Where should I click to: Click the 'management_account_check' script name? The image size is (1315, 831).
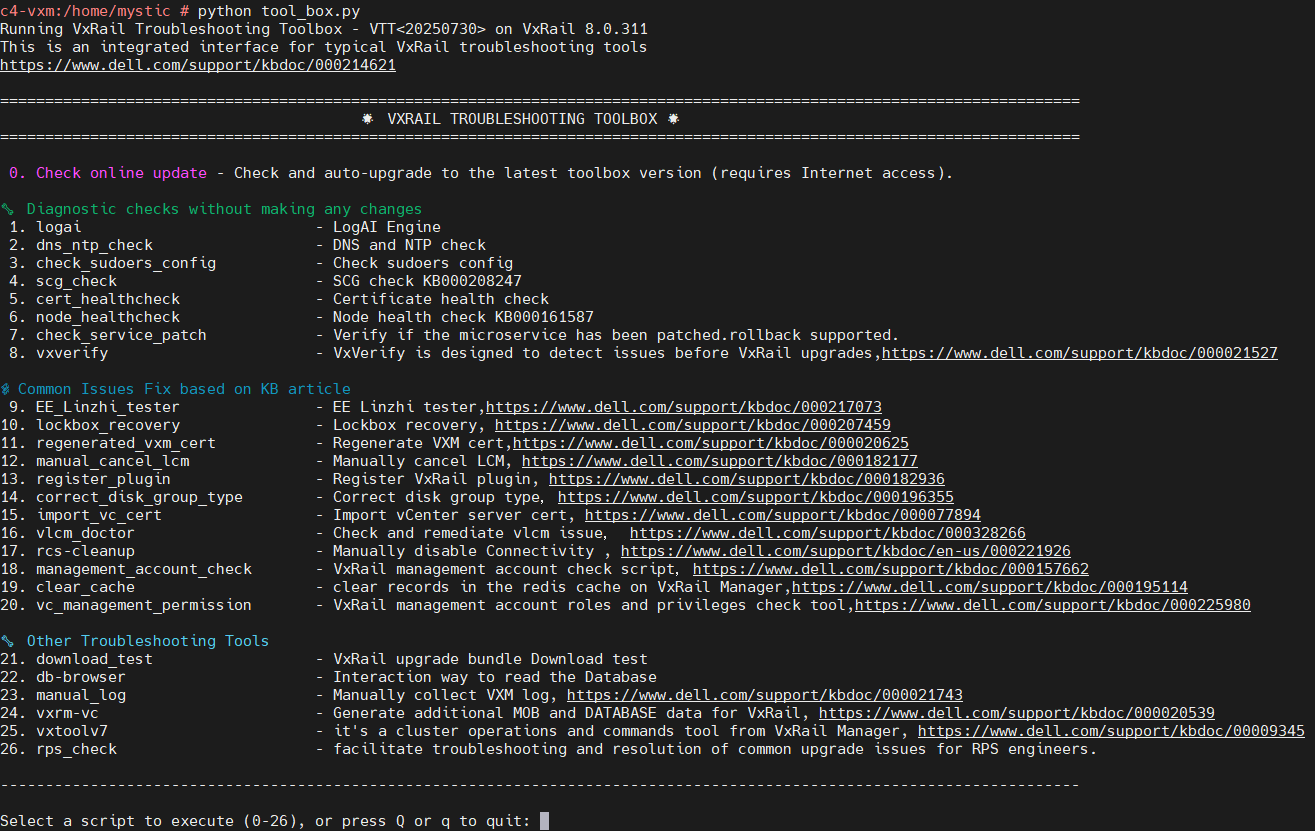(x=144, y=569)
